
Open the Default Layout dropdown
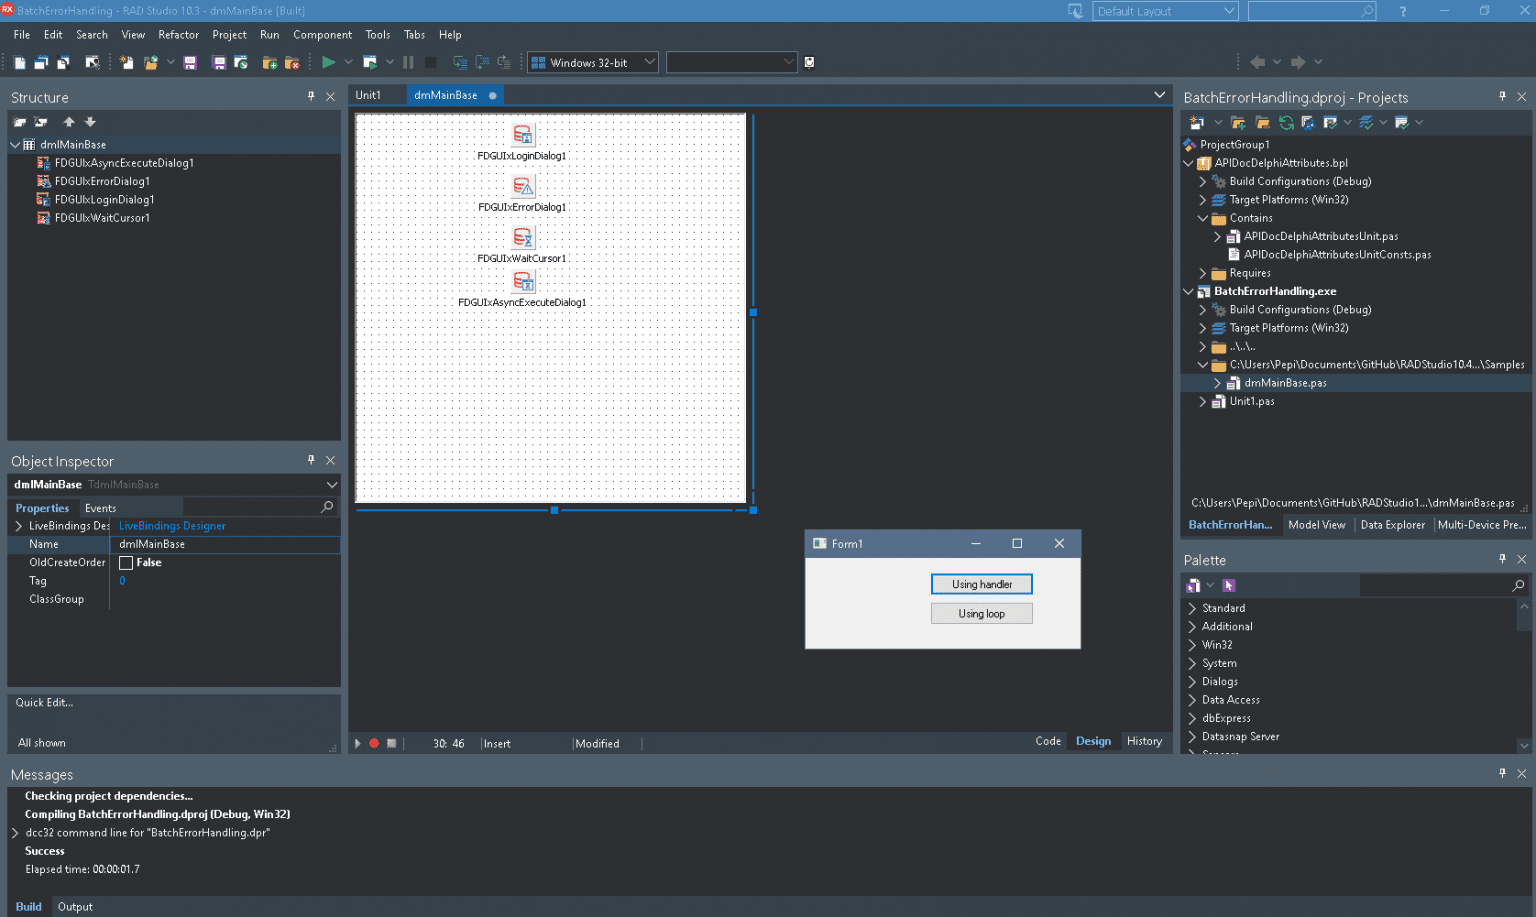click(x=1229, y=11)
